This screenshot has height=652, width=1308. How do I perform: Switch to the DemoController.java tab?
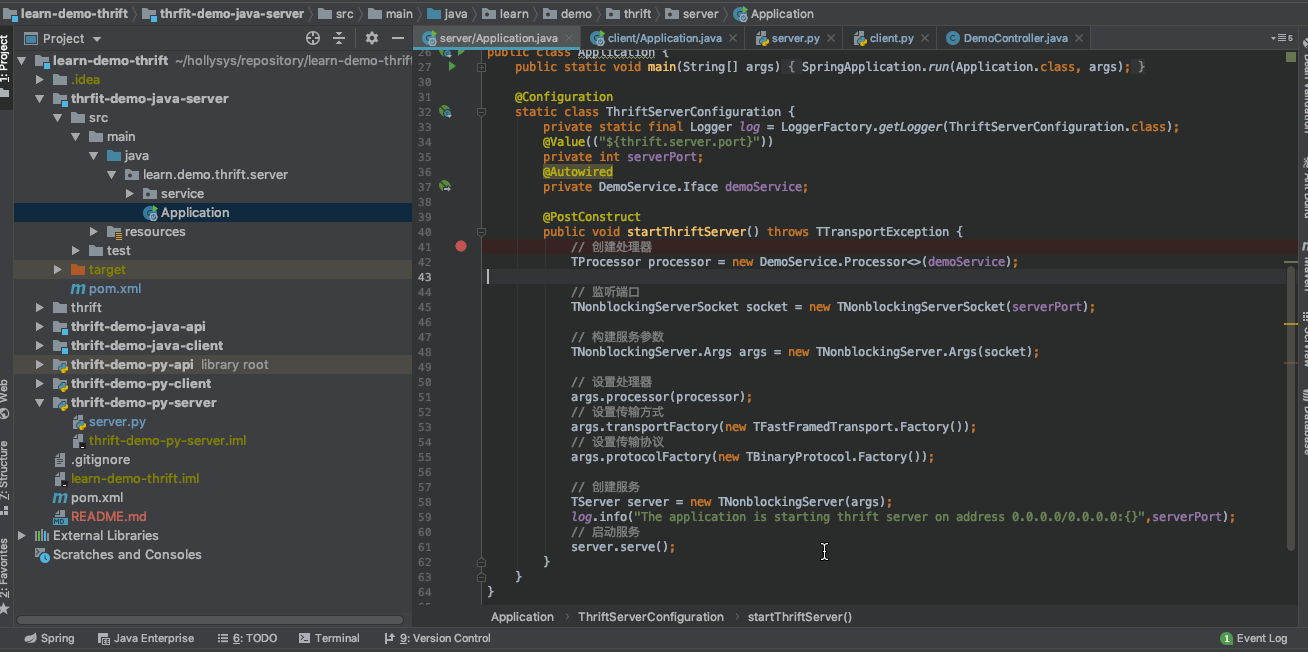click(1014, 39)
